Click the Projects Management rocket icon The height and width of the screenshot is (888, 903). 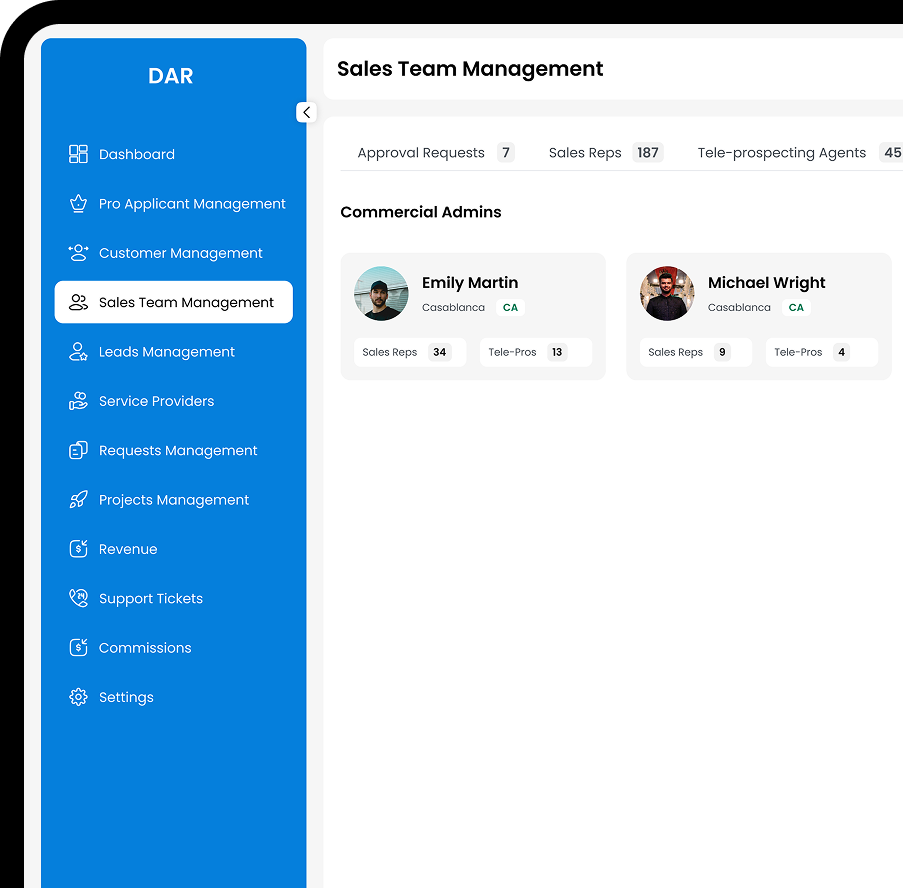click(78, 500)
